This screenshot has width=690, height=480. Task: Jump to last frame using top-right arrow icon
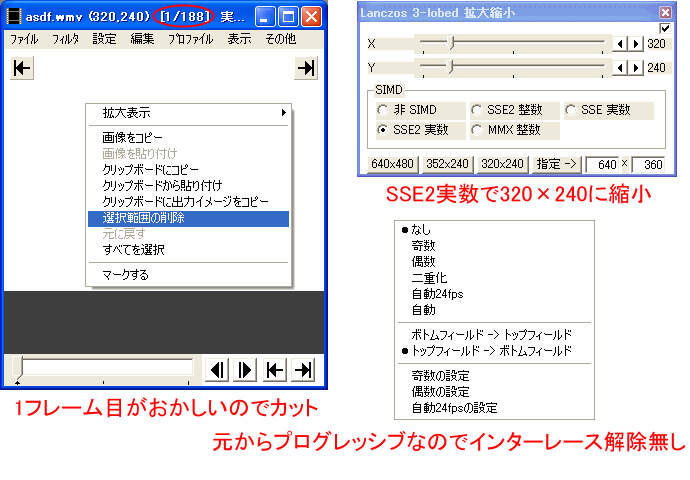click(306, 68)
